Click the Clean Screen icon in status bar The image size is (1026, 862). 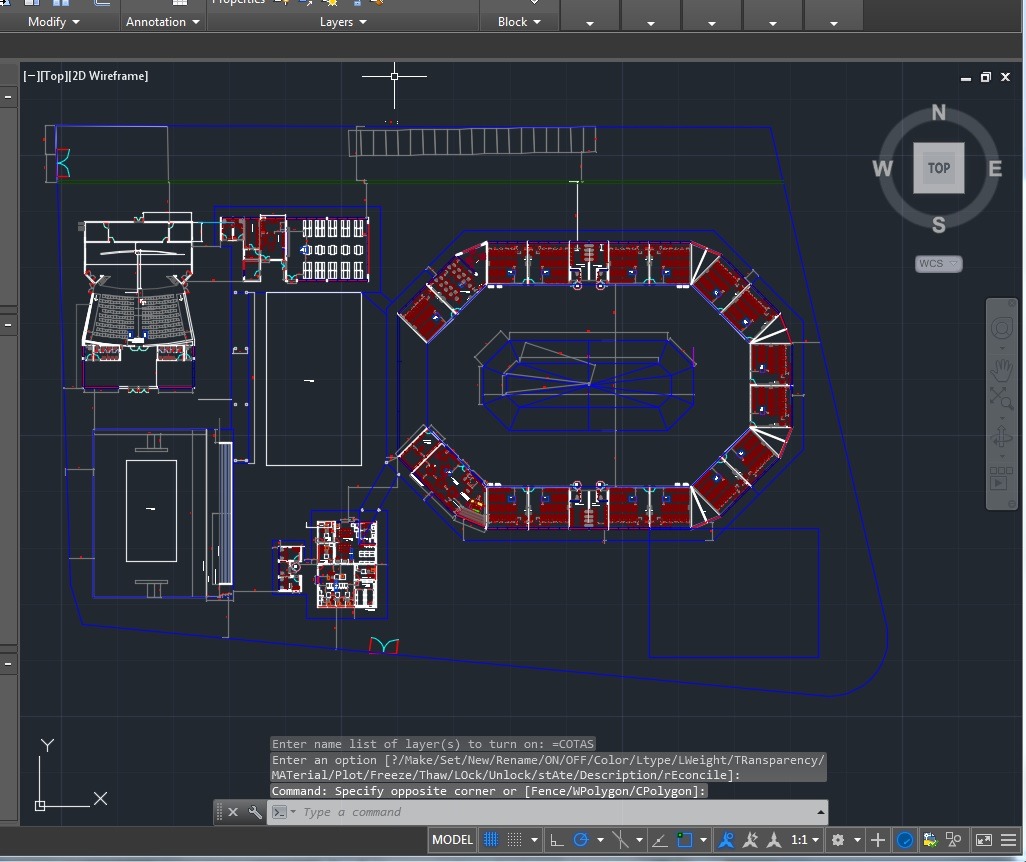[x=984, y=840]
